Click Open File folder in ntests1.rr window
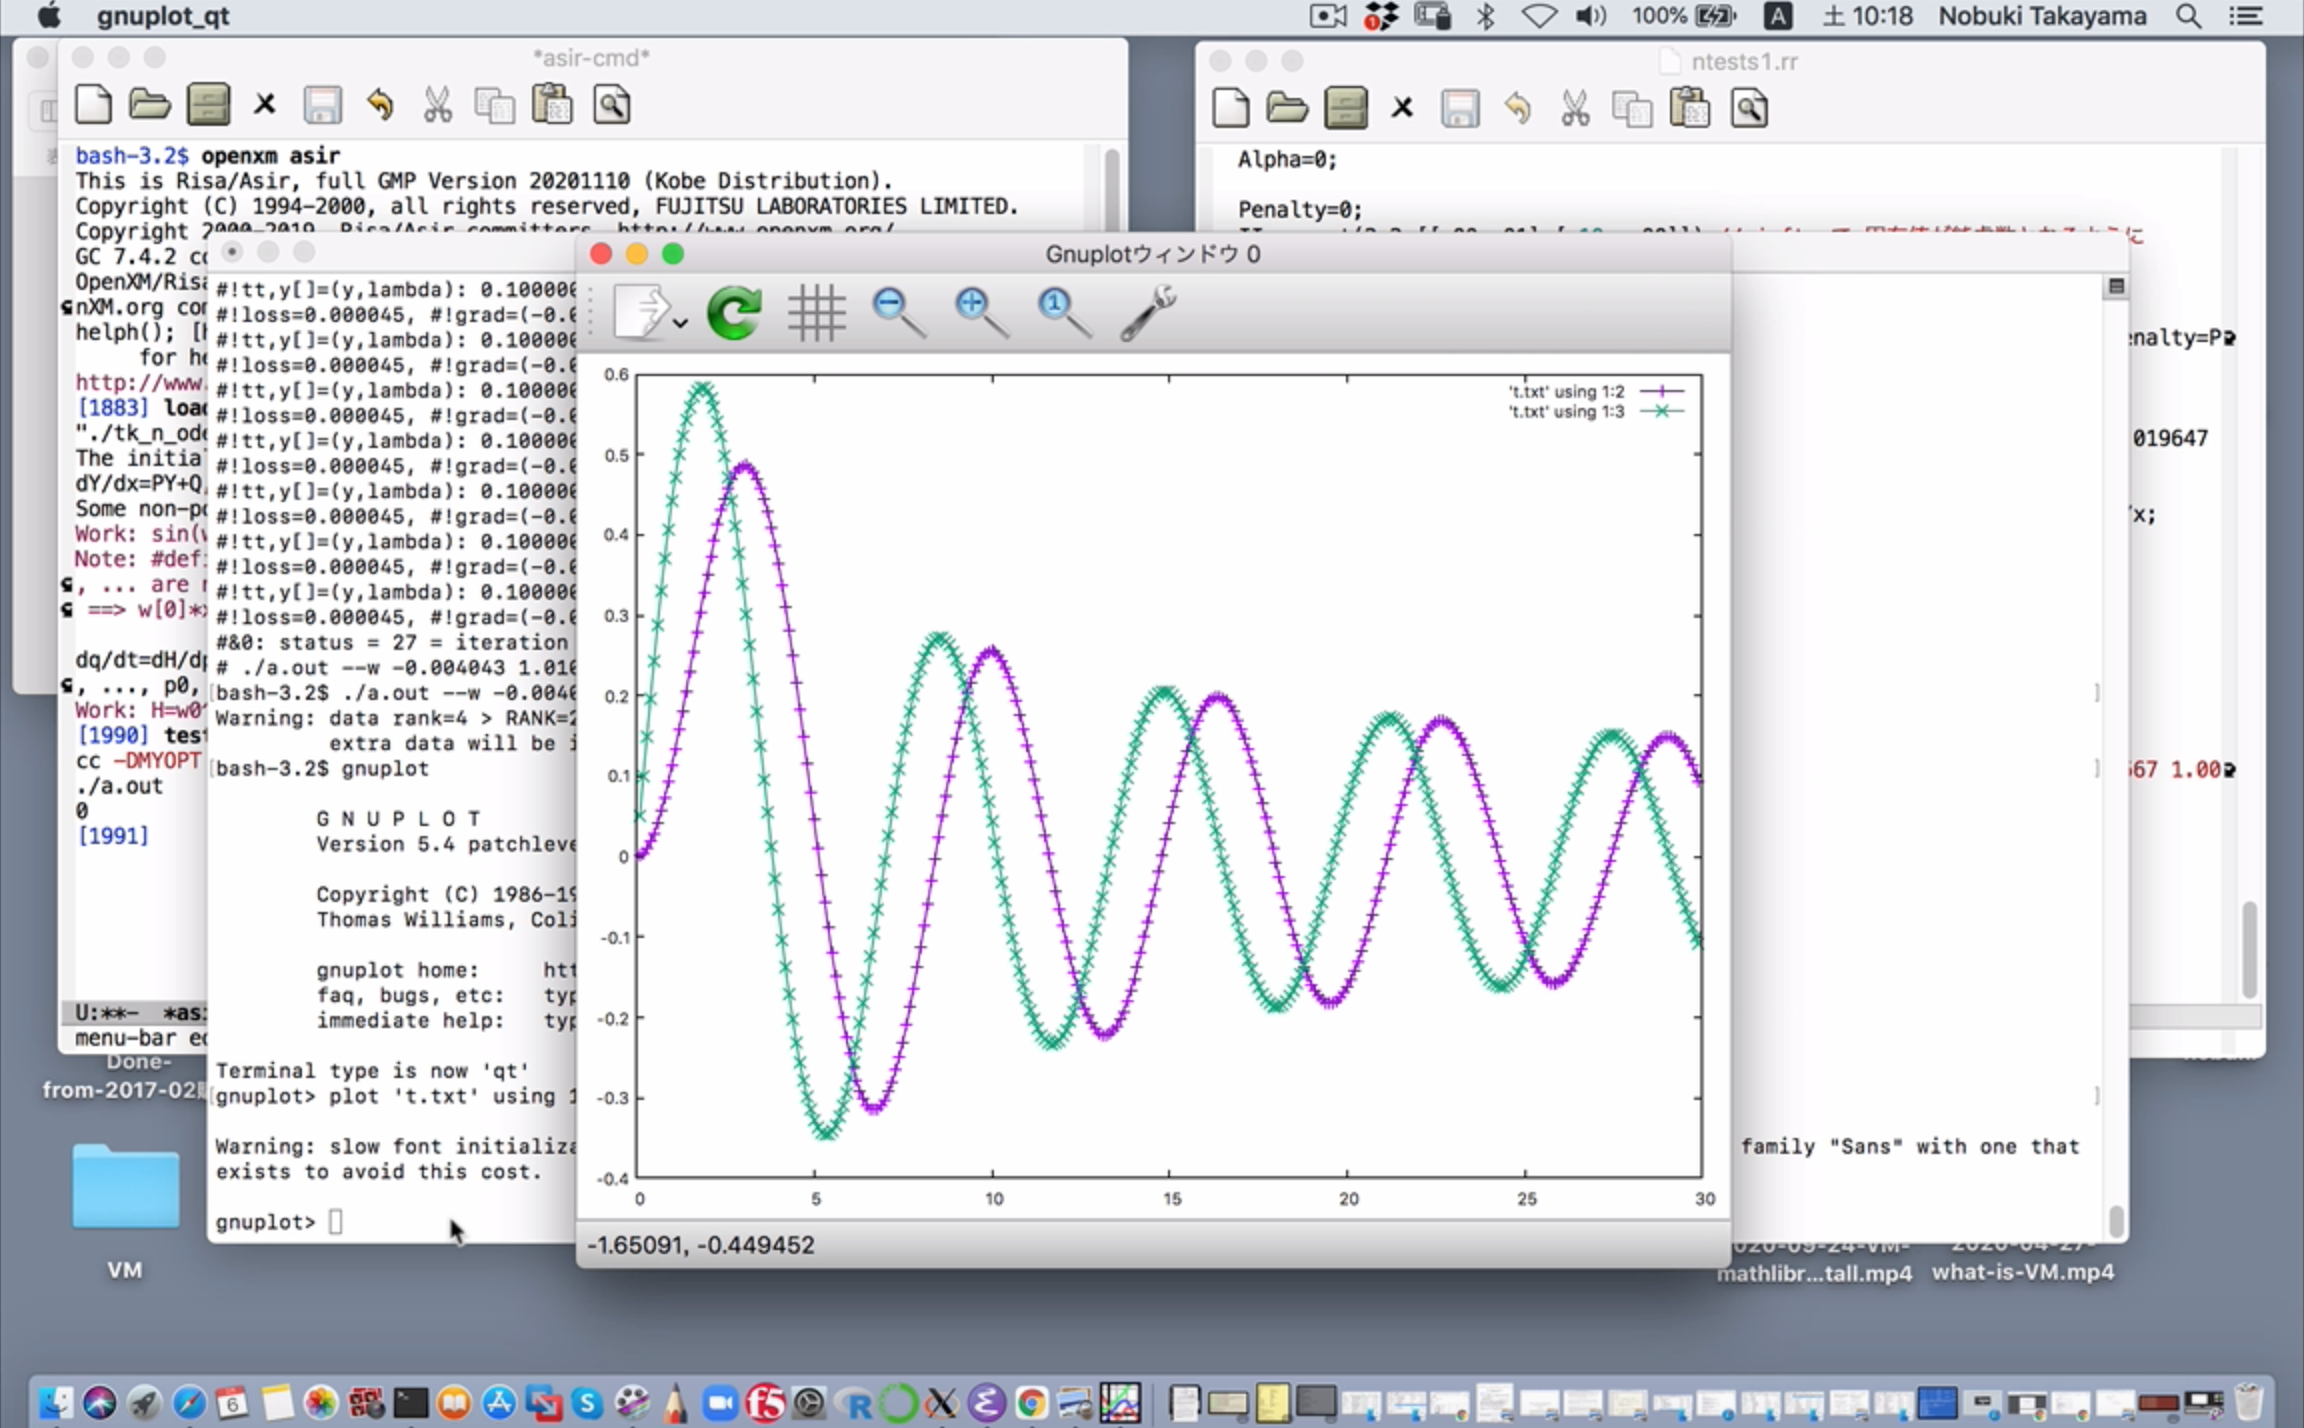 [1287, 108]
